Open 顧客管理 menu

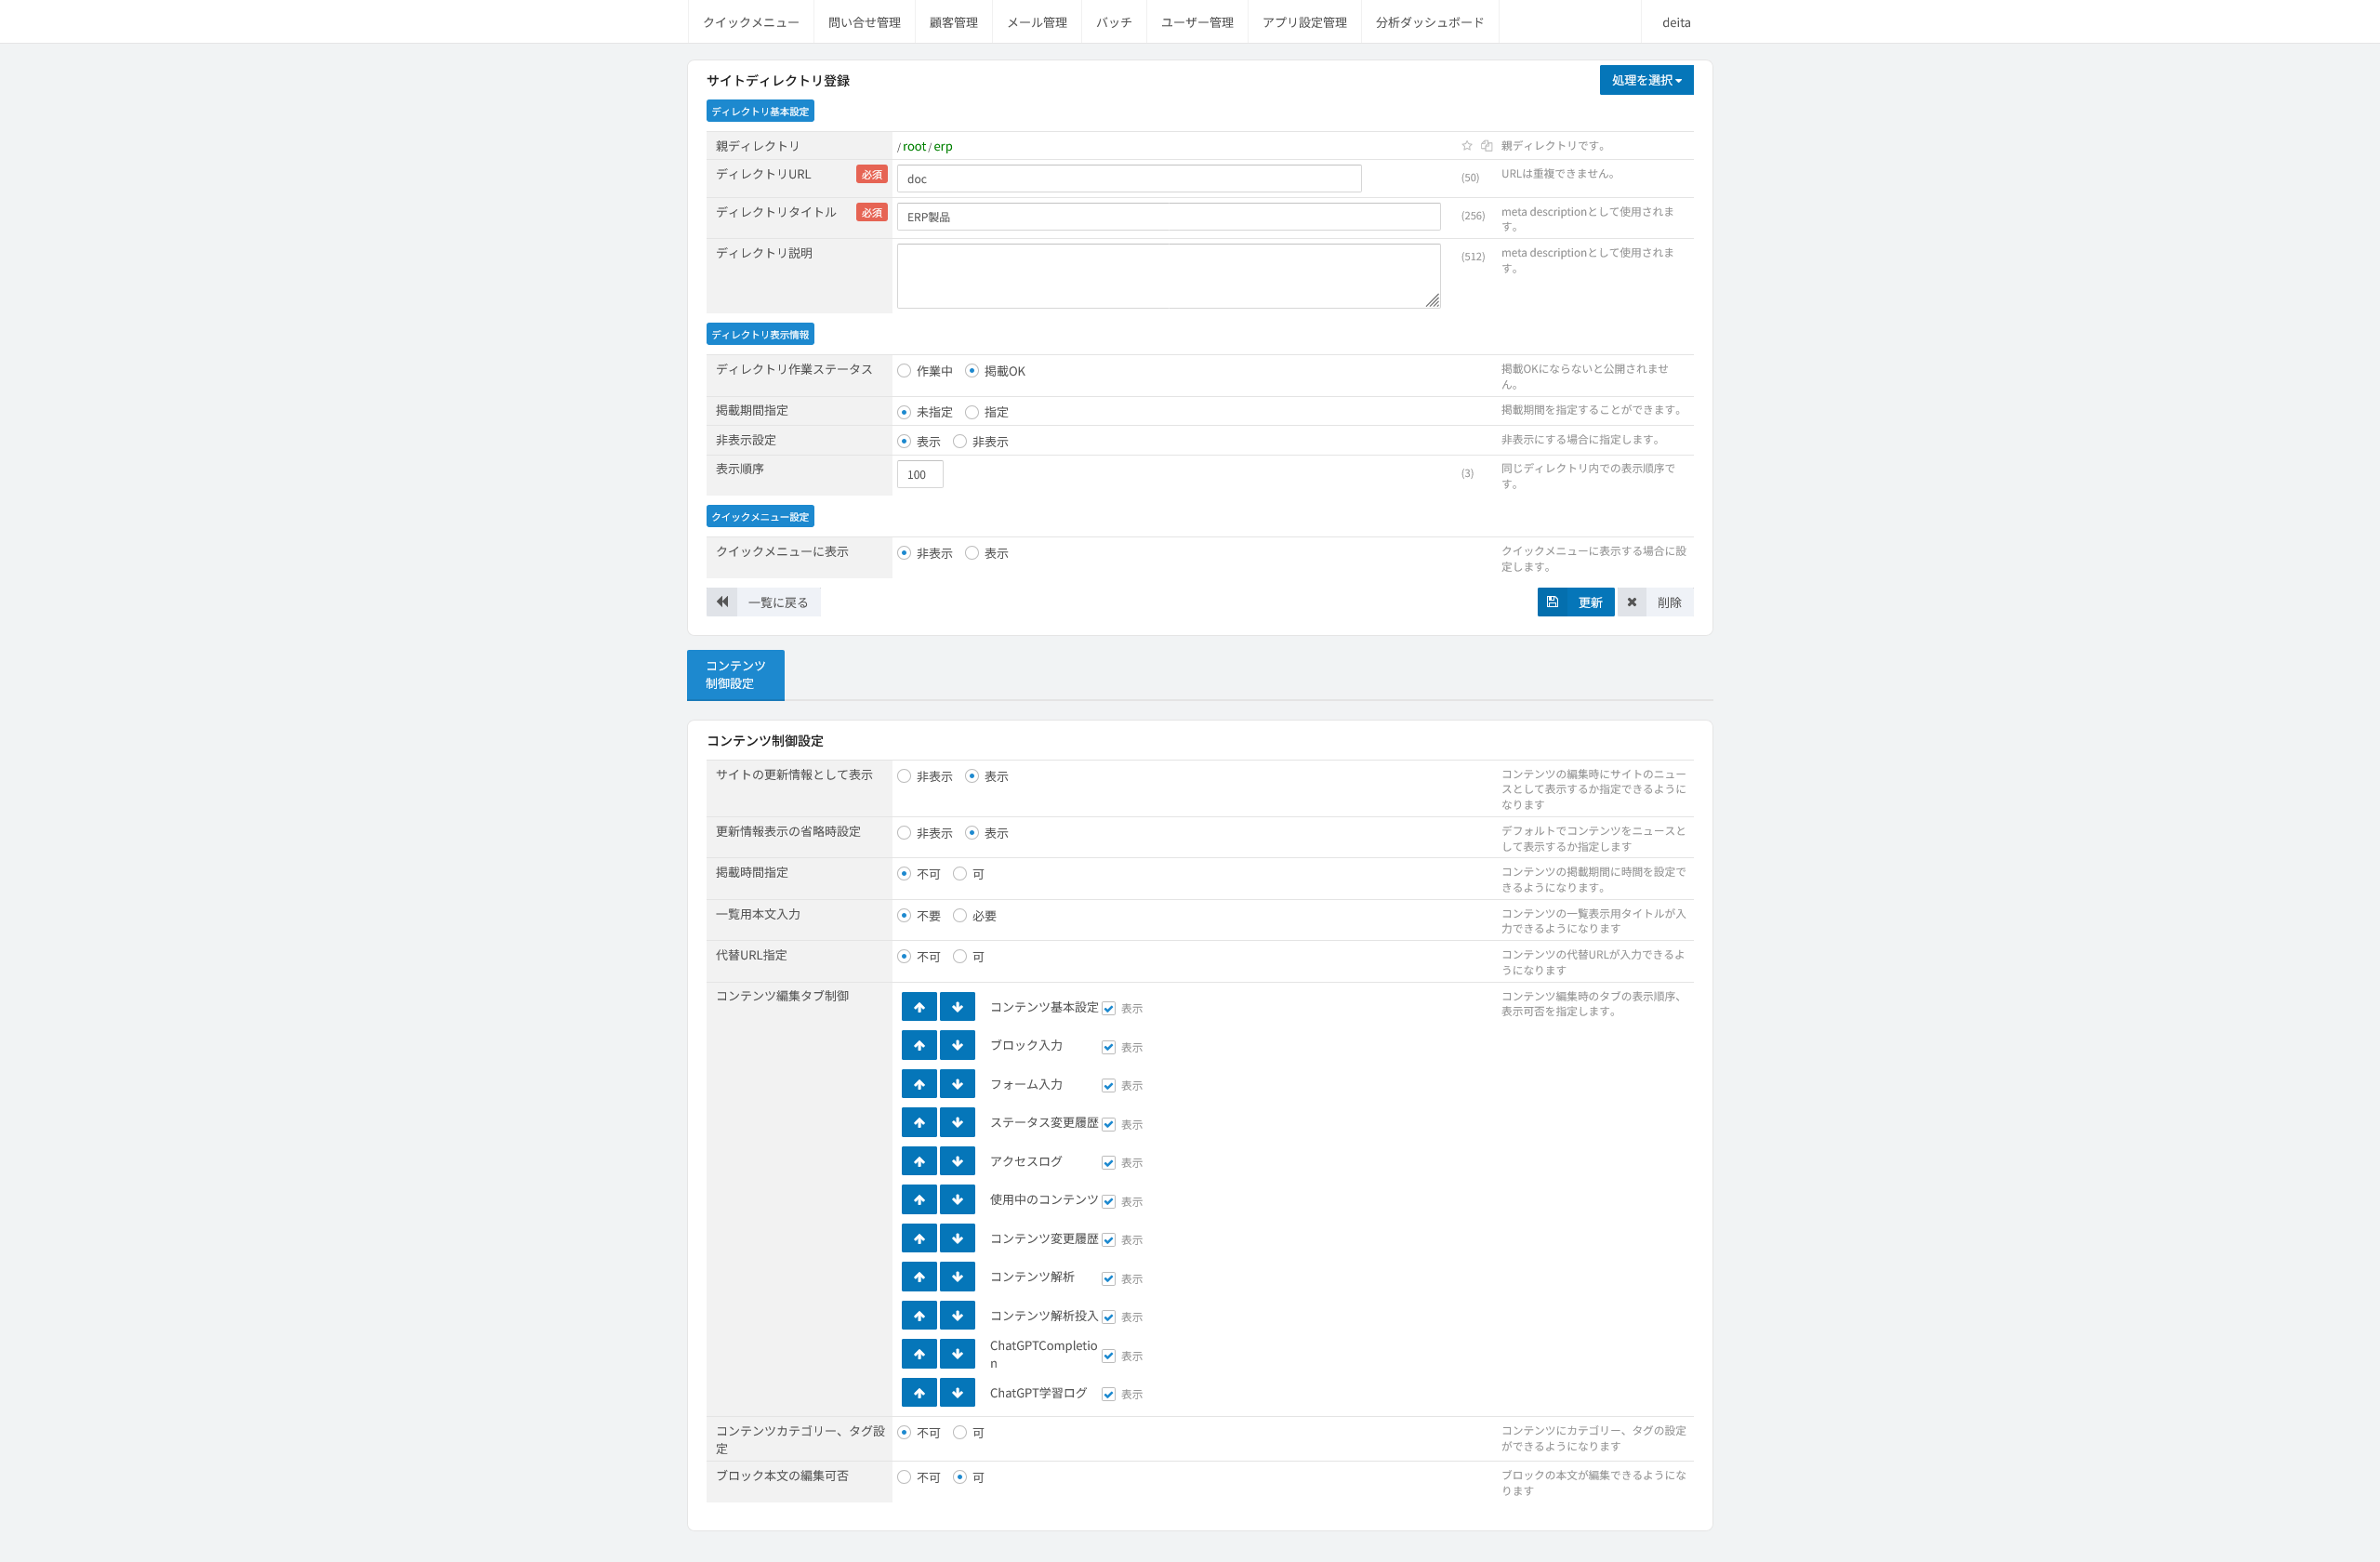[953, 22]
